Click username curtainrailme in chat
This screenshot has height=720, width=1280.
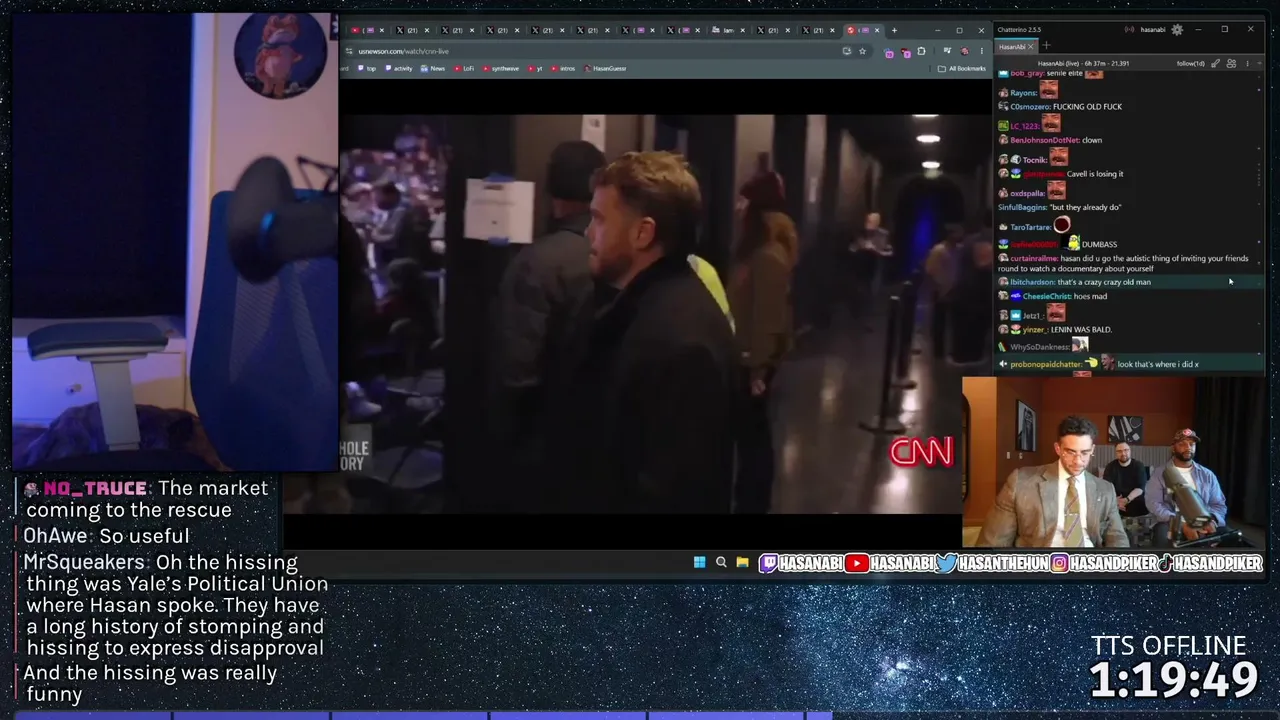tap(1033, 258)
